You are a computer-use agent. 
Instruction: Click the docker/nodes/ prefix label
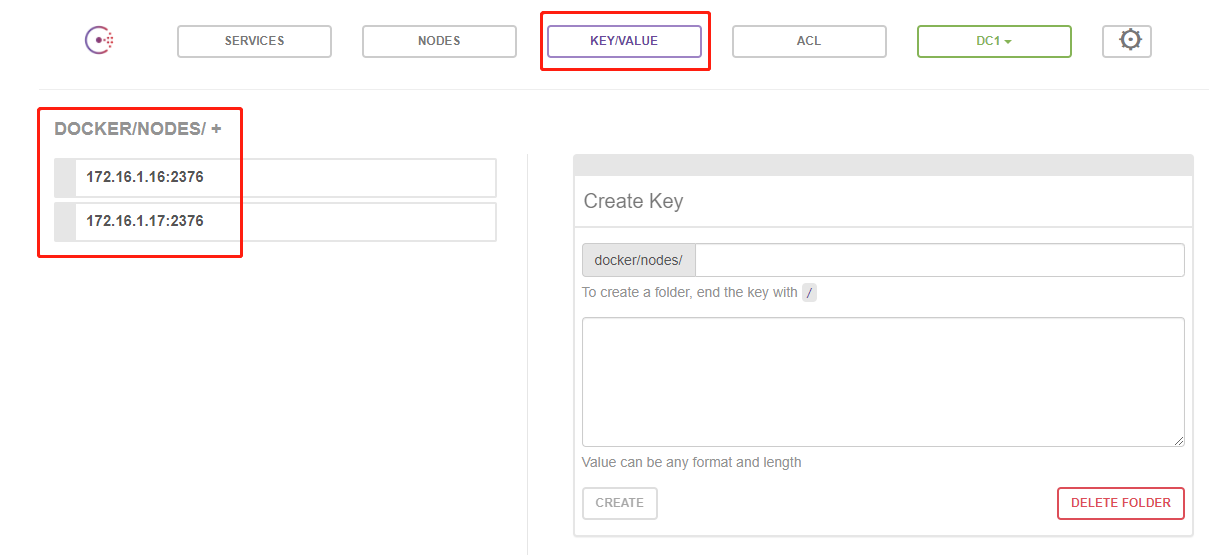pos(638,260)
